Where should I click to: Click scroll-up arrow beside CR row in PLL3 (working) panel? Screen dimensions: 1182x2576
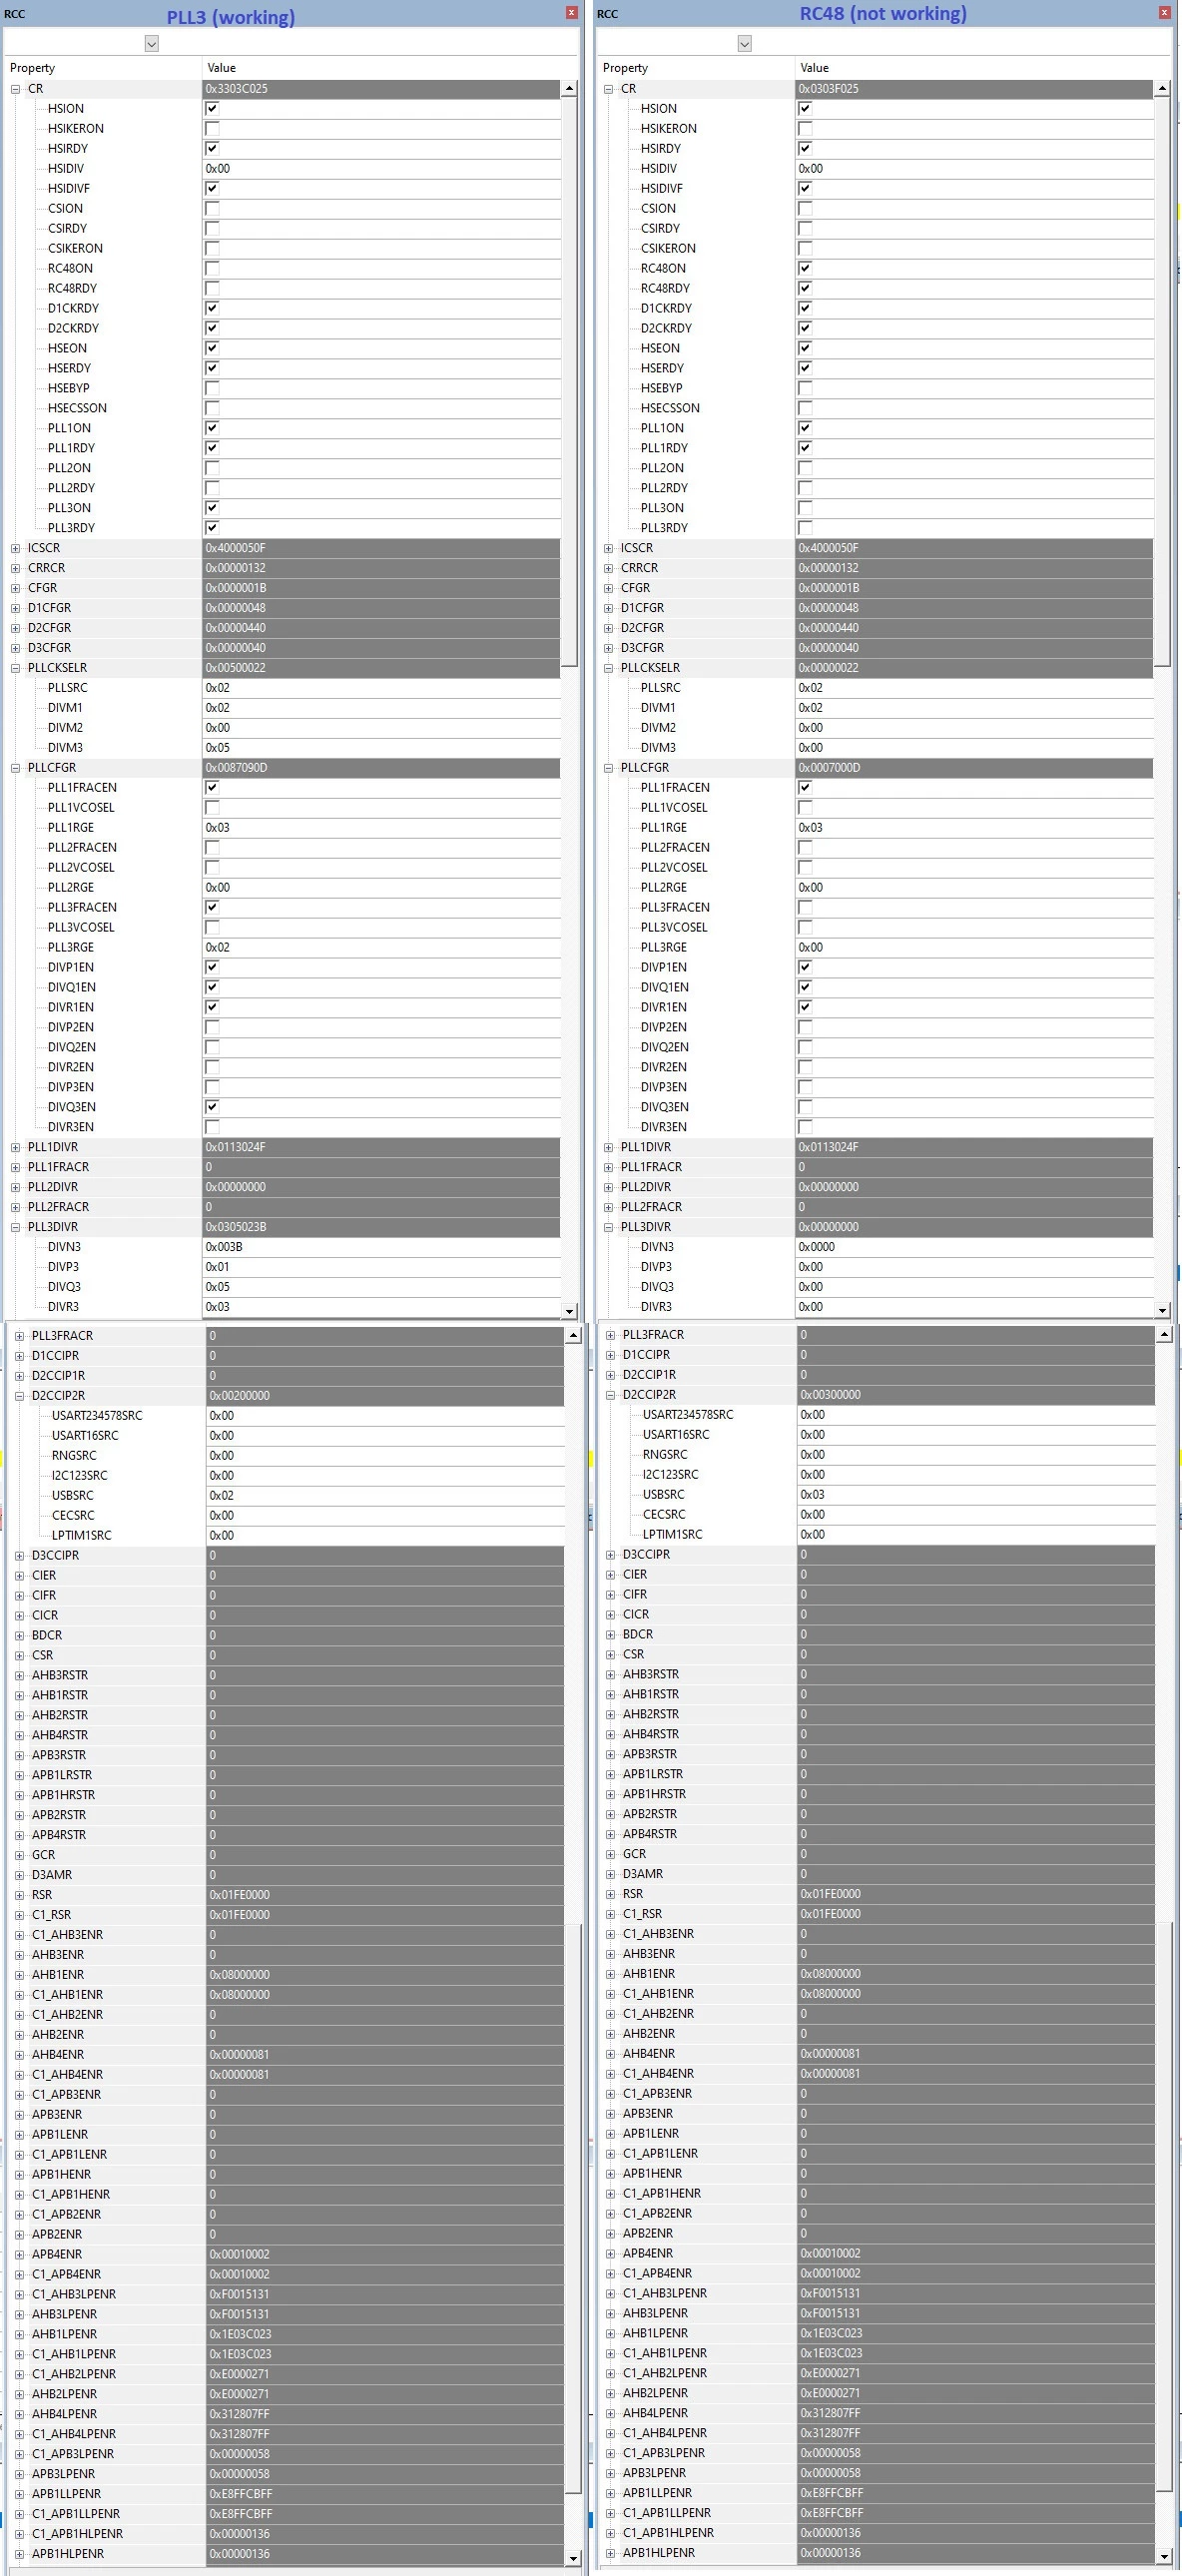click(570, 89)
